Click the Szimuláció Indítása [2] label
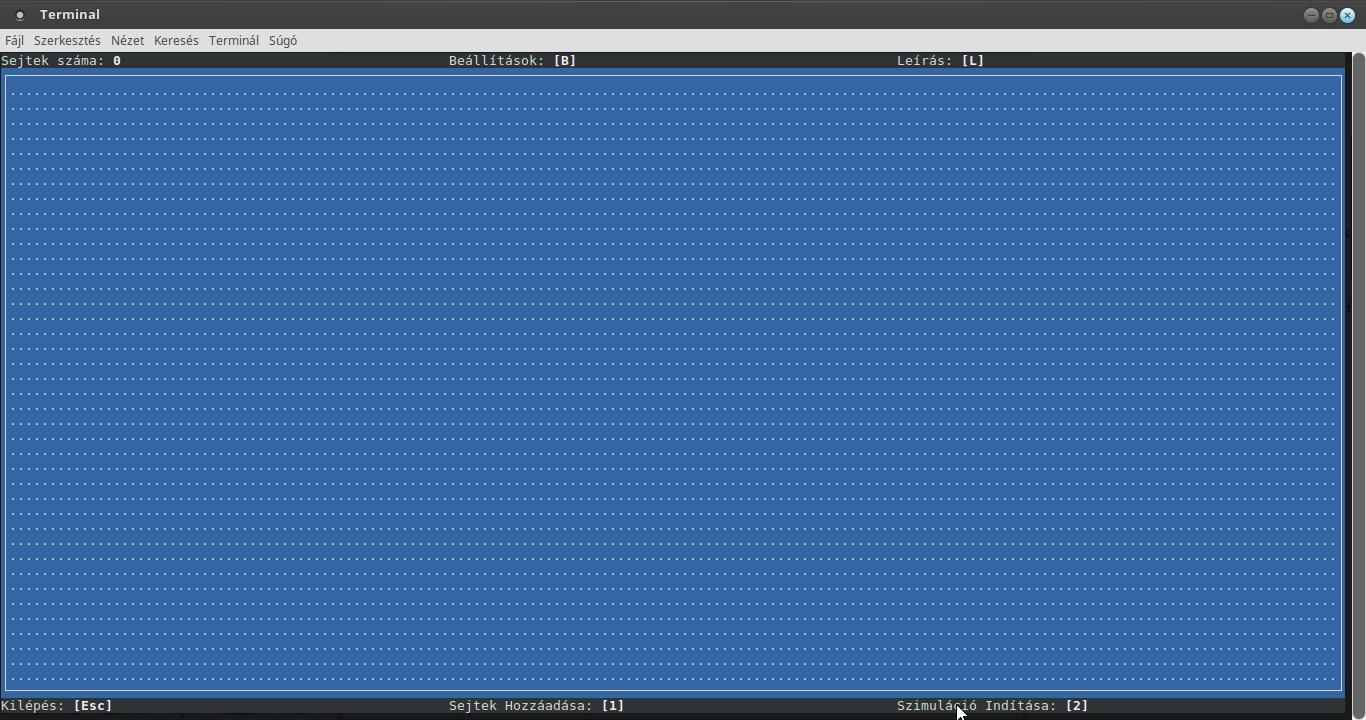1366x720 pixels. pos(993,706)
